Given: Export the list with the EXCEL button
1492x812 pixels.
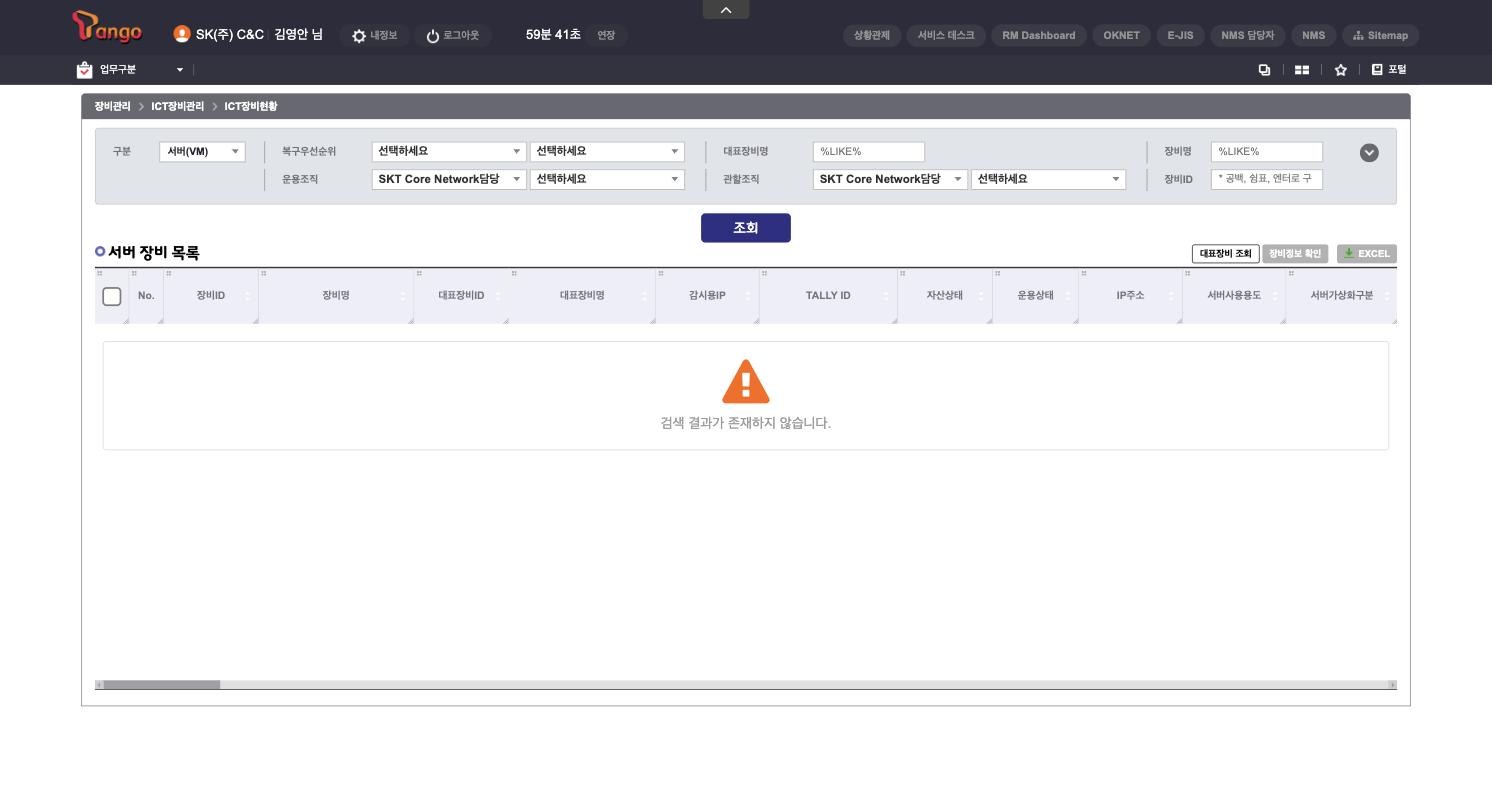Looking at the screenshot, I should pos(1367,254).
